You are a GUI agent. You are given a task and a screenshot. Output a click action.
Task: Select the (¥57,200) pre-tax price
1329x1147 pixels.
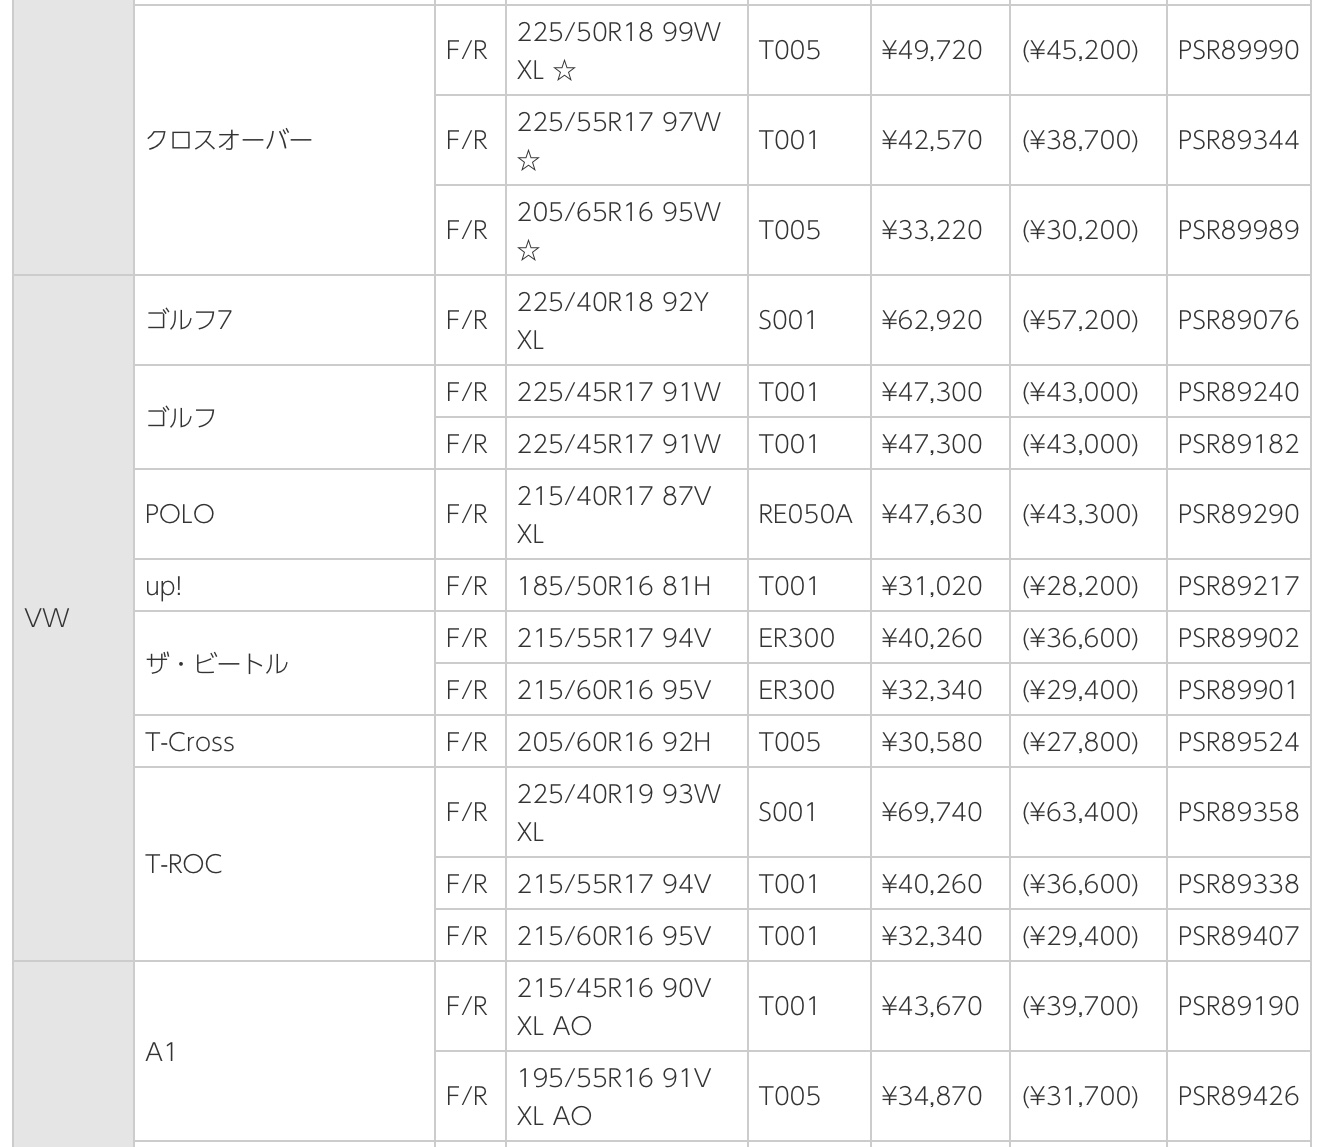tap(1080, 320)
